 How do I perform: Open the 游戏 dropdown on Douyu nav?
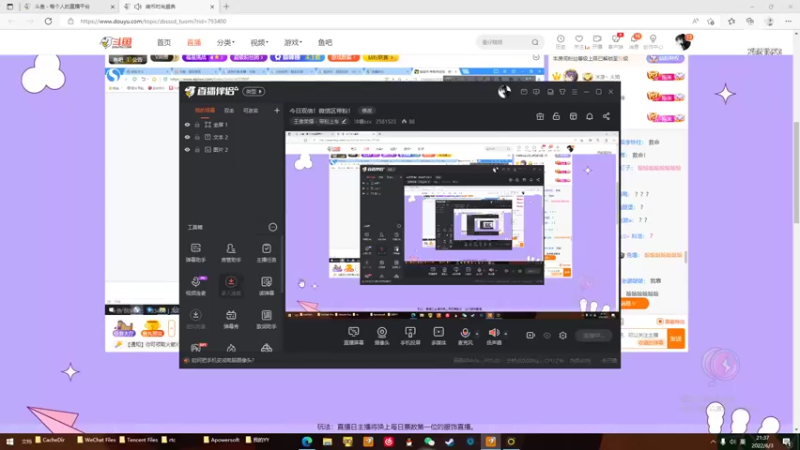tap(293, 42)
